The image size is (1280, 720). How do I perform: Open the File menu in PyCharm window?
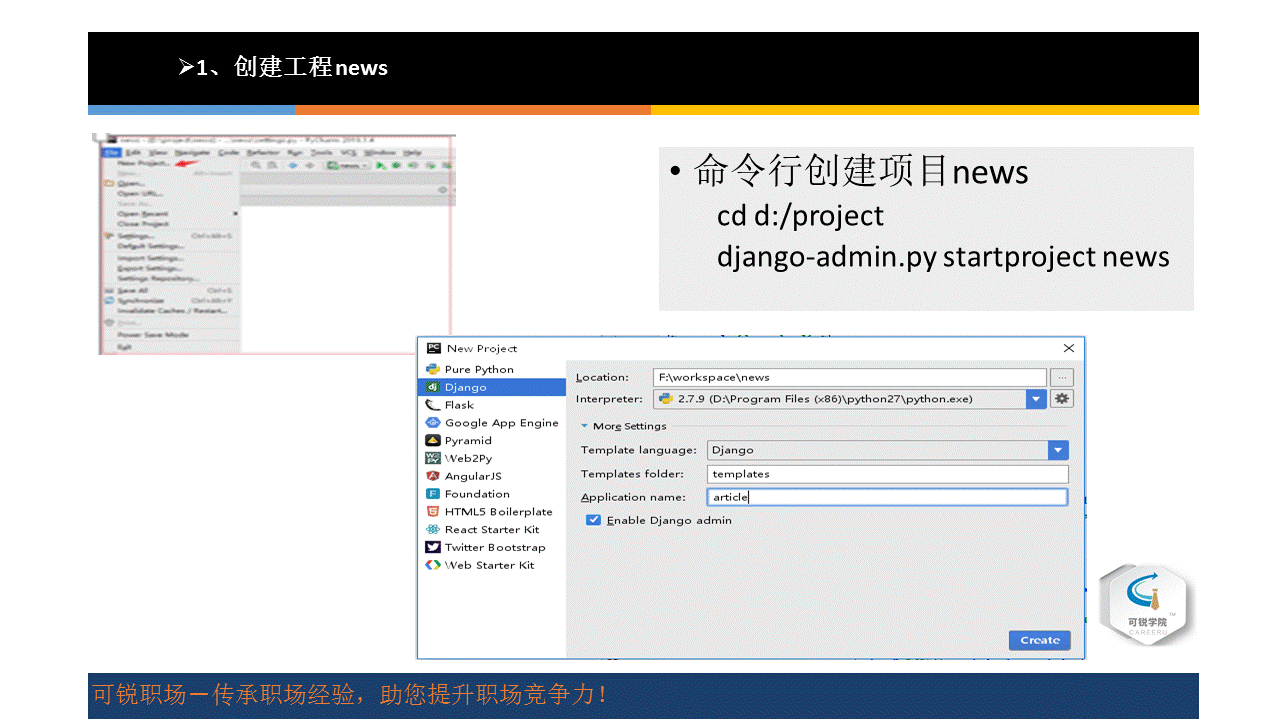(x=110, y=152)
